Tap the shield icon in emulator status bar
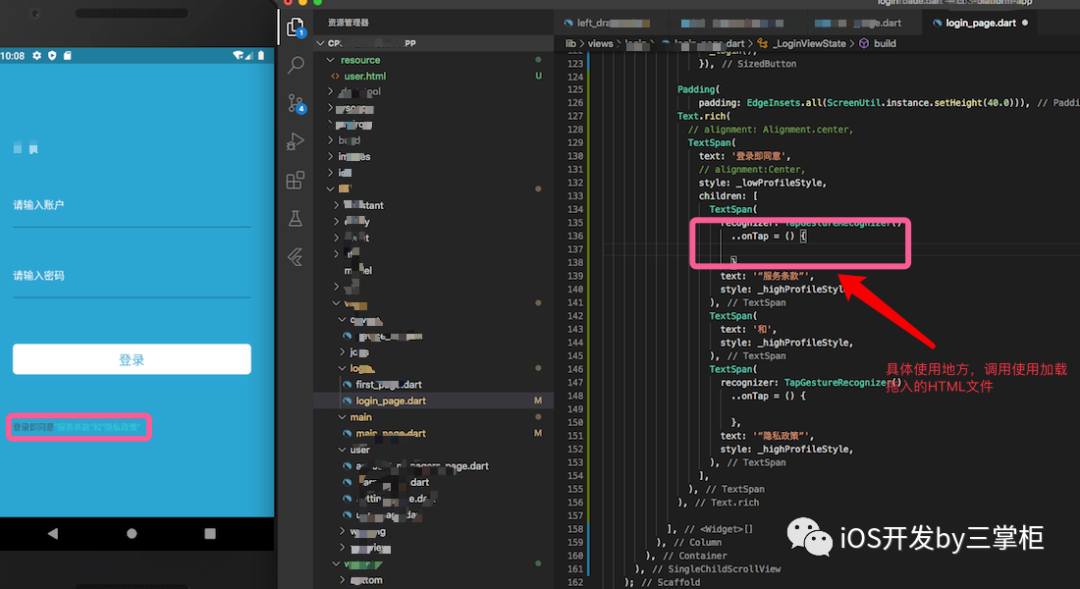1080x589 pixels. [52, 56]
